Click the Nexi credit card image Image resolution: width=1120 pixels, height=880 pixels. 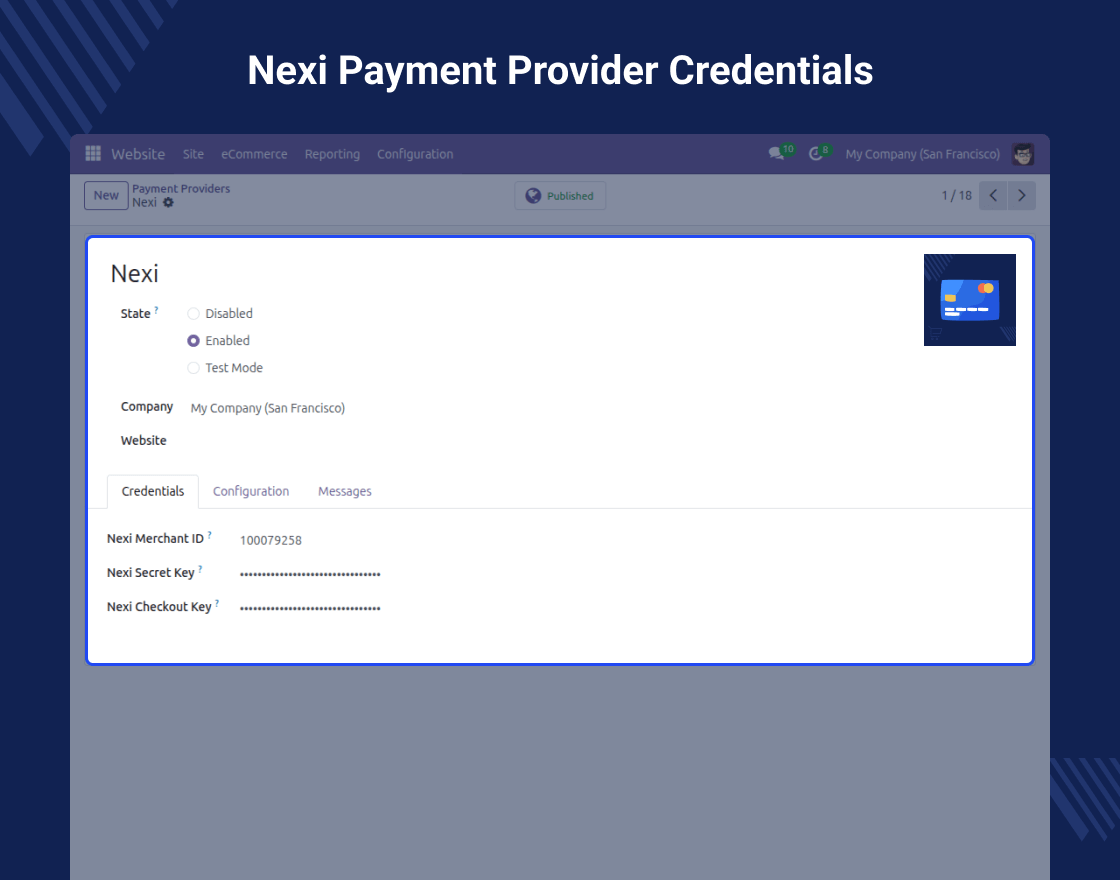(x=969, y=300)
